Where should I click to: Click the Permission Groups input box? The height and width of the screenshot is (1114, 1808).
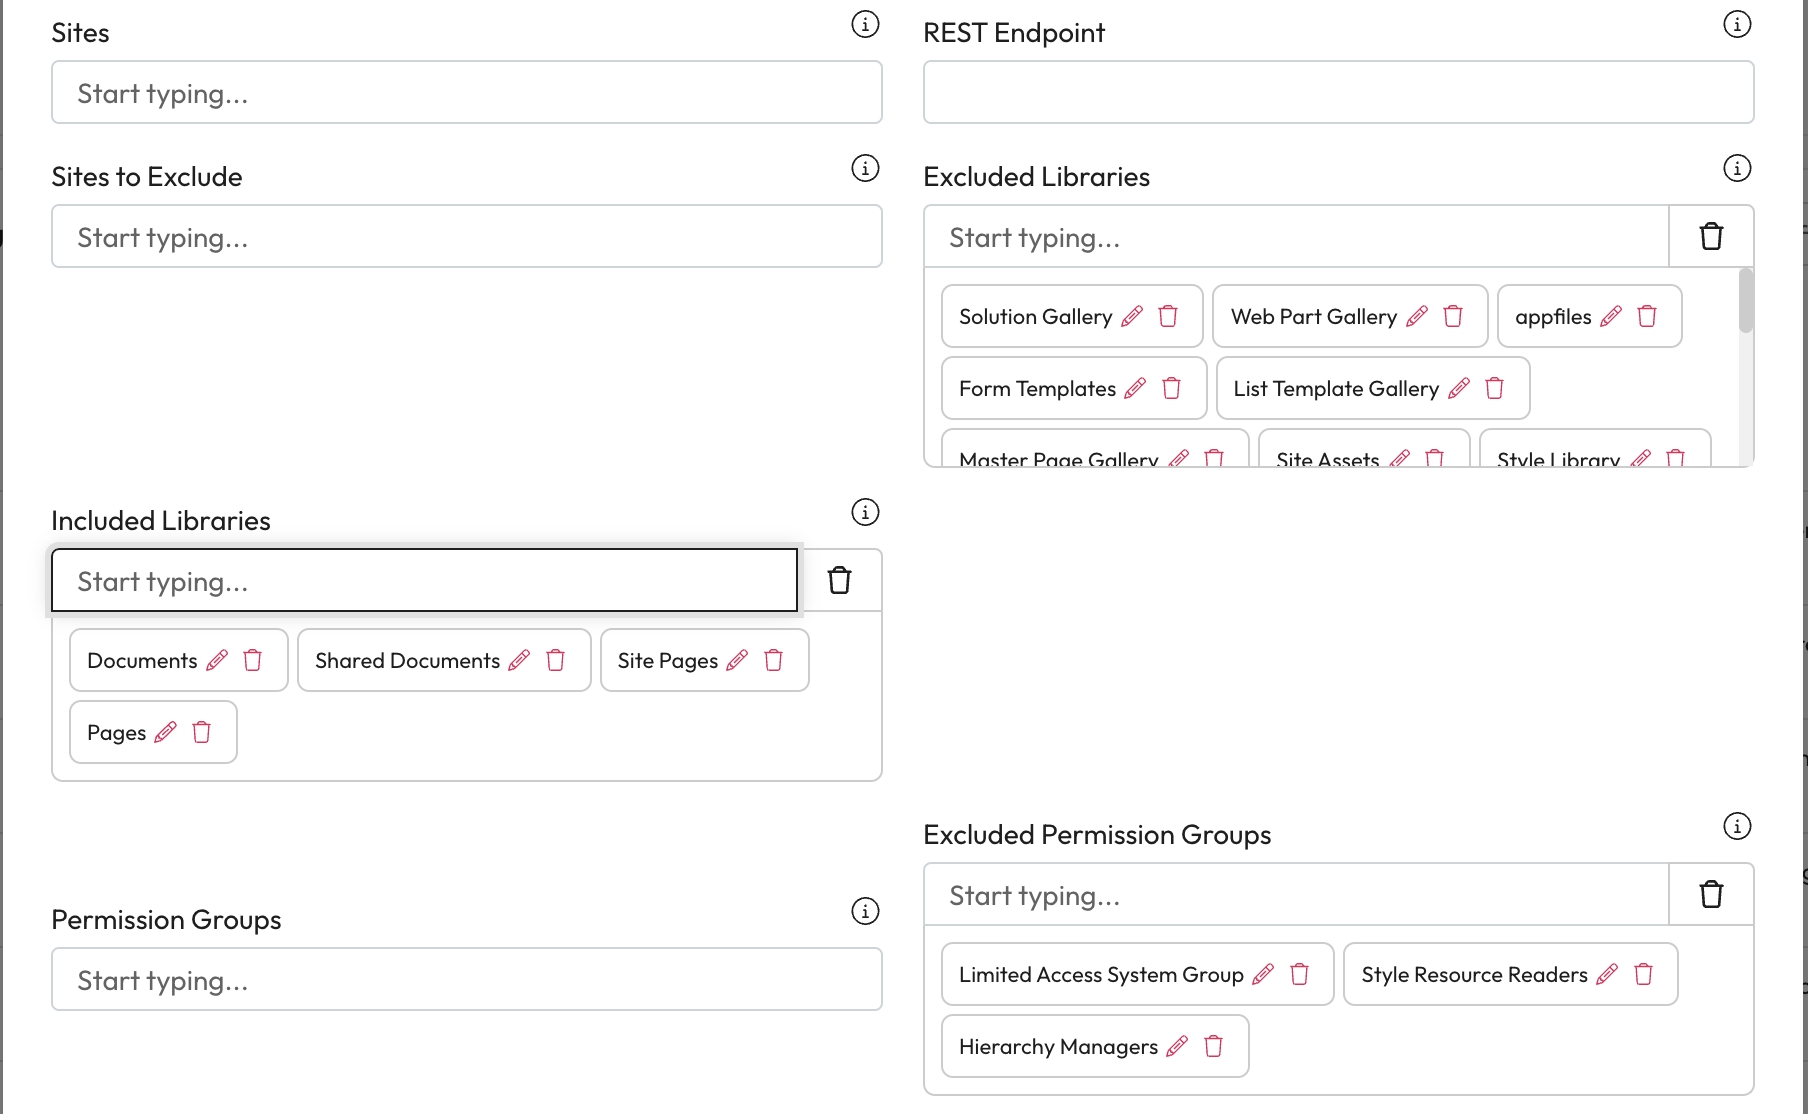[x=466, y=980]
